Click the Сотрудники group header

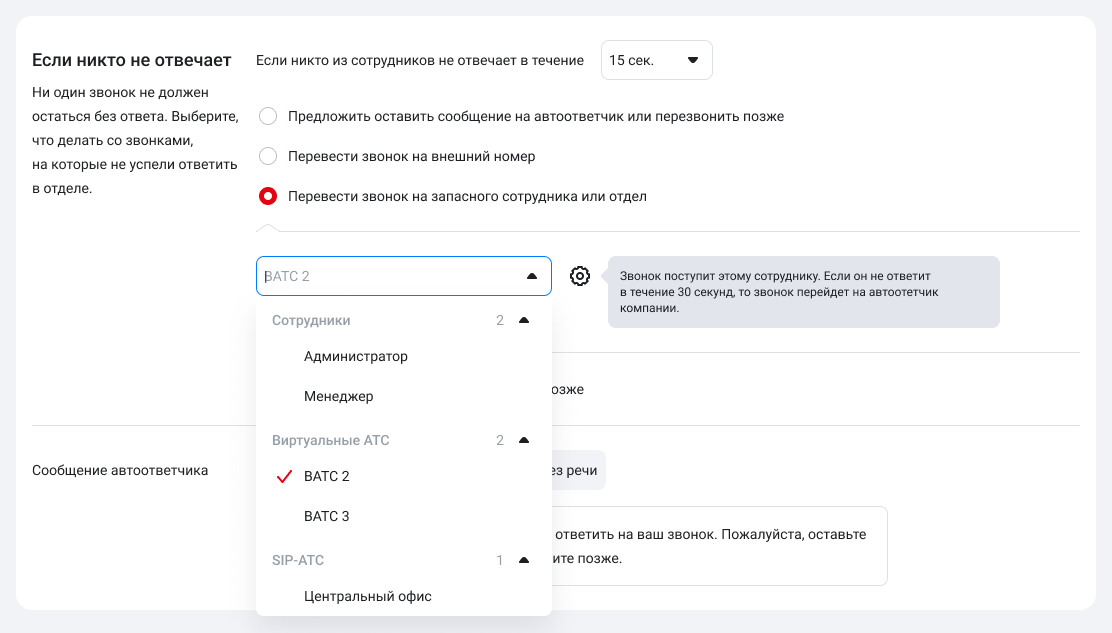[x=311, y=320]
